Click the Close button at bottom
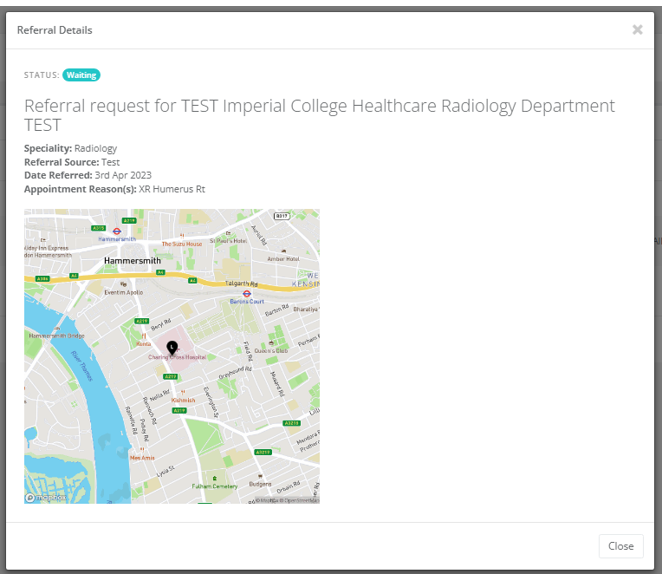Viewport: 663px width, 575px height. (621, 546)
